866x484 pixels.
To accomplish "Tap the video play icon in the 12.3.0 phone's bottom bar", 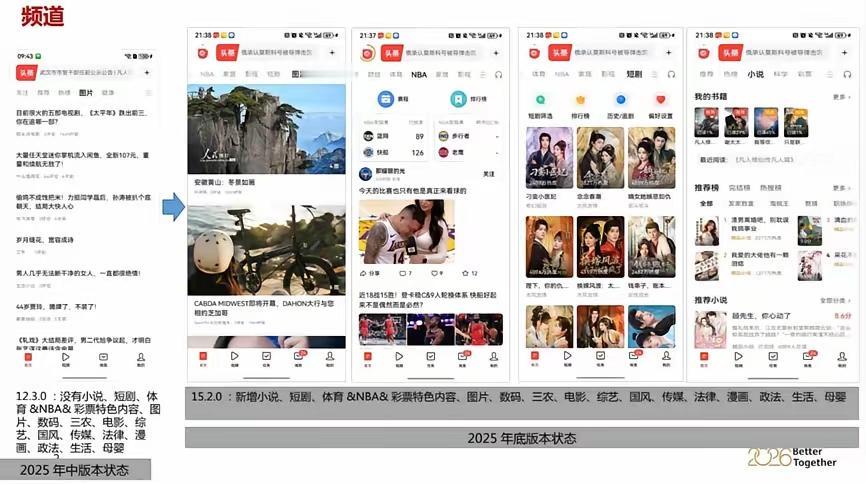I will pyautogui.click(x=66, y=357).
